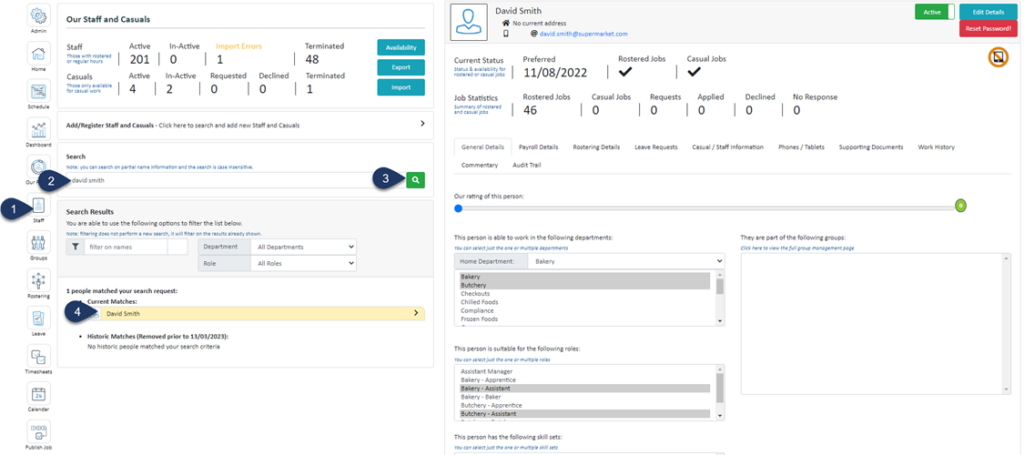Screen dimensions: 1024x455
Task: Open the Casual / Staff Information tab
Action: click(x=728, y=147)
